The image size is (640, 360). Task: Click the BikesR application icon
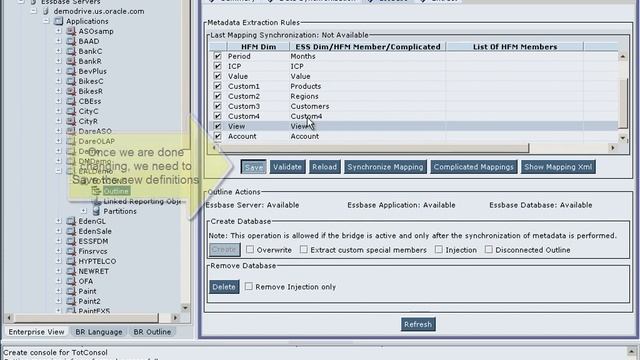[71, 91]
